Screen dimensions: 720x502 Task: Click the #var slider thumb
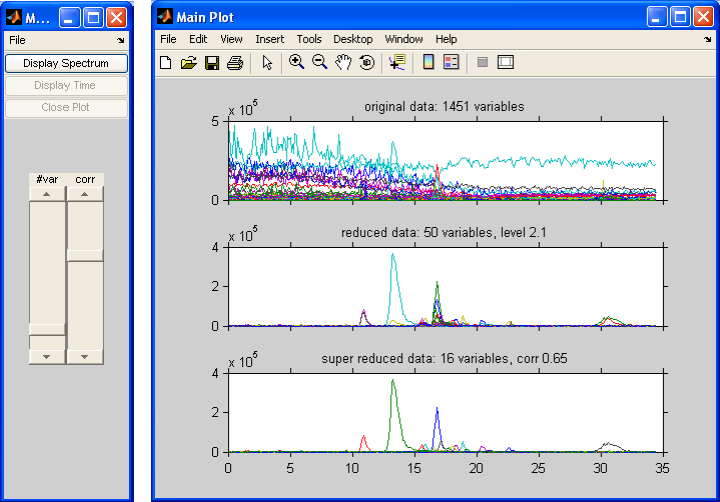point(47,329)
